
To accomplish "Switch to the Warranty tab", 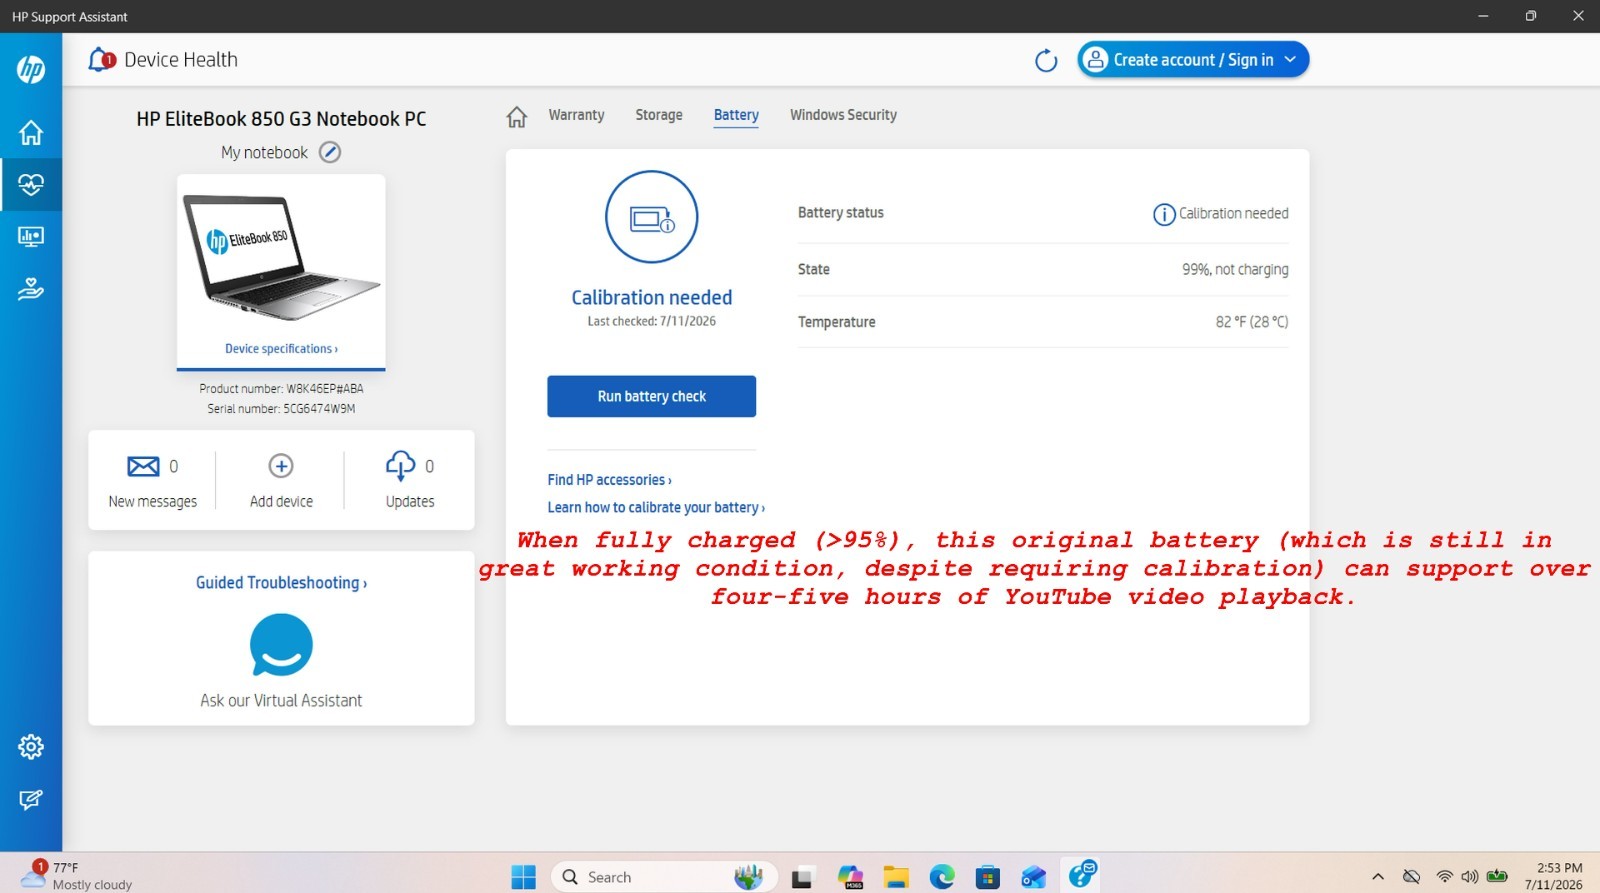I will coord(576,115).
